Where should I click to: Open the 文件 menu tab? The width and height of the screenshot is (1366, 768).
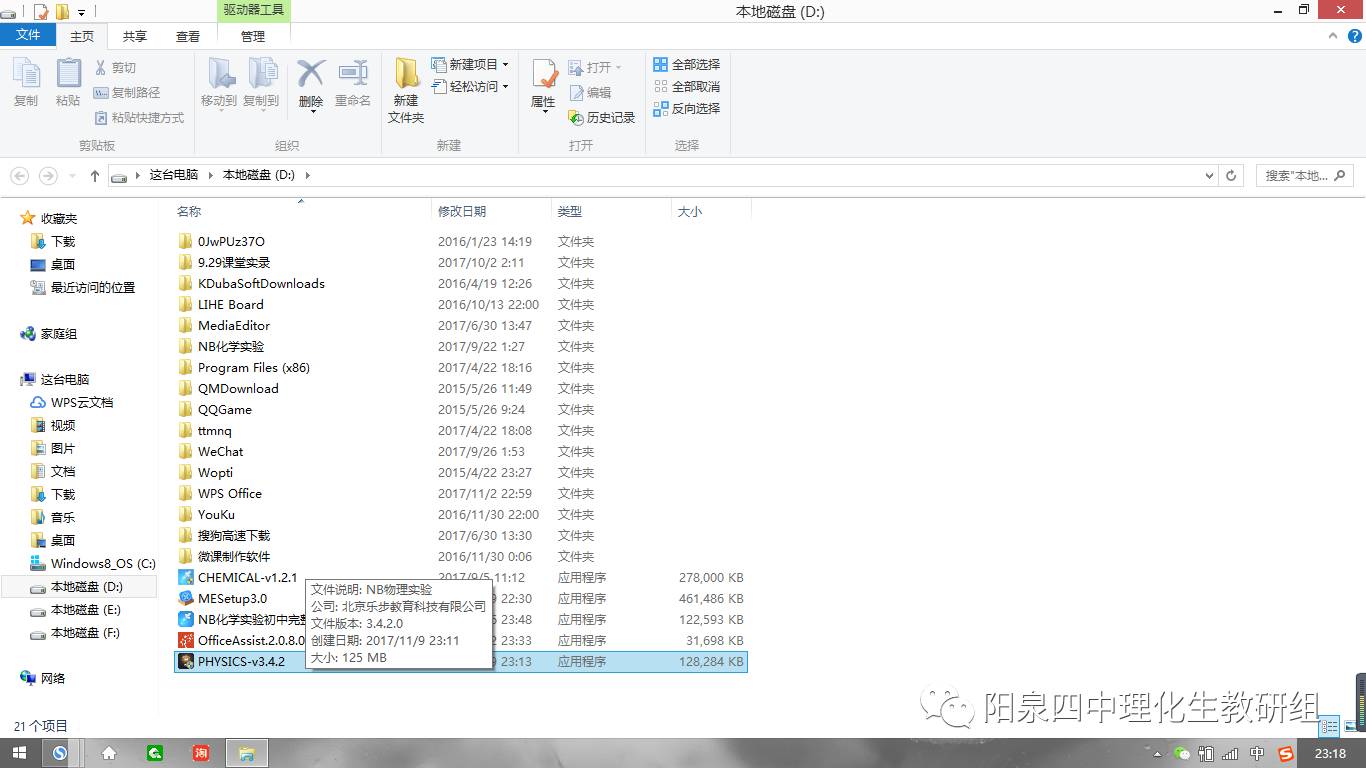(28, 35)
